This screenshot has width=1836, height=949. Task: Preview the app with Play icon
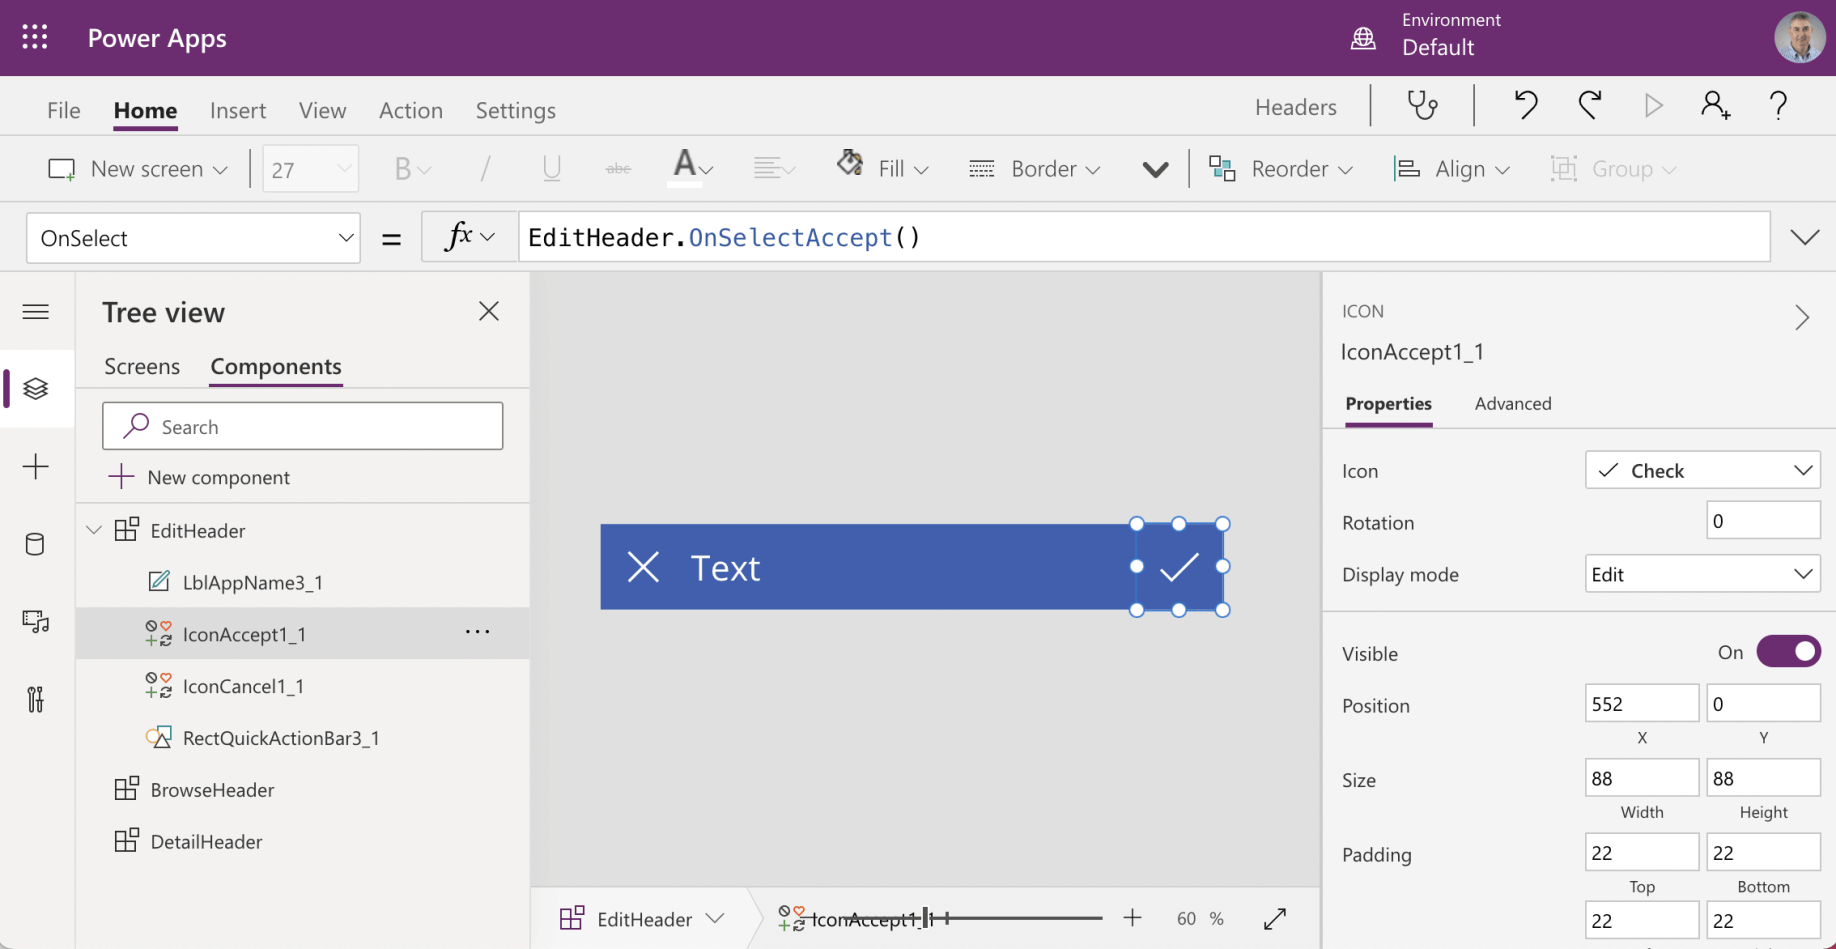click(1653, 106)
